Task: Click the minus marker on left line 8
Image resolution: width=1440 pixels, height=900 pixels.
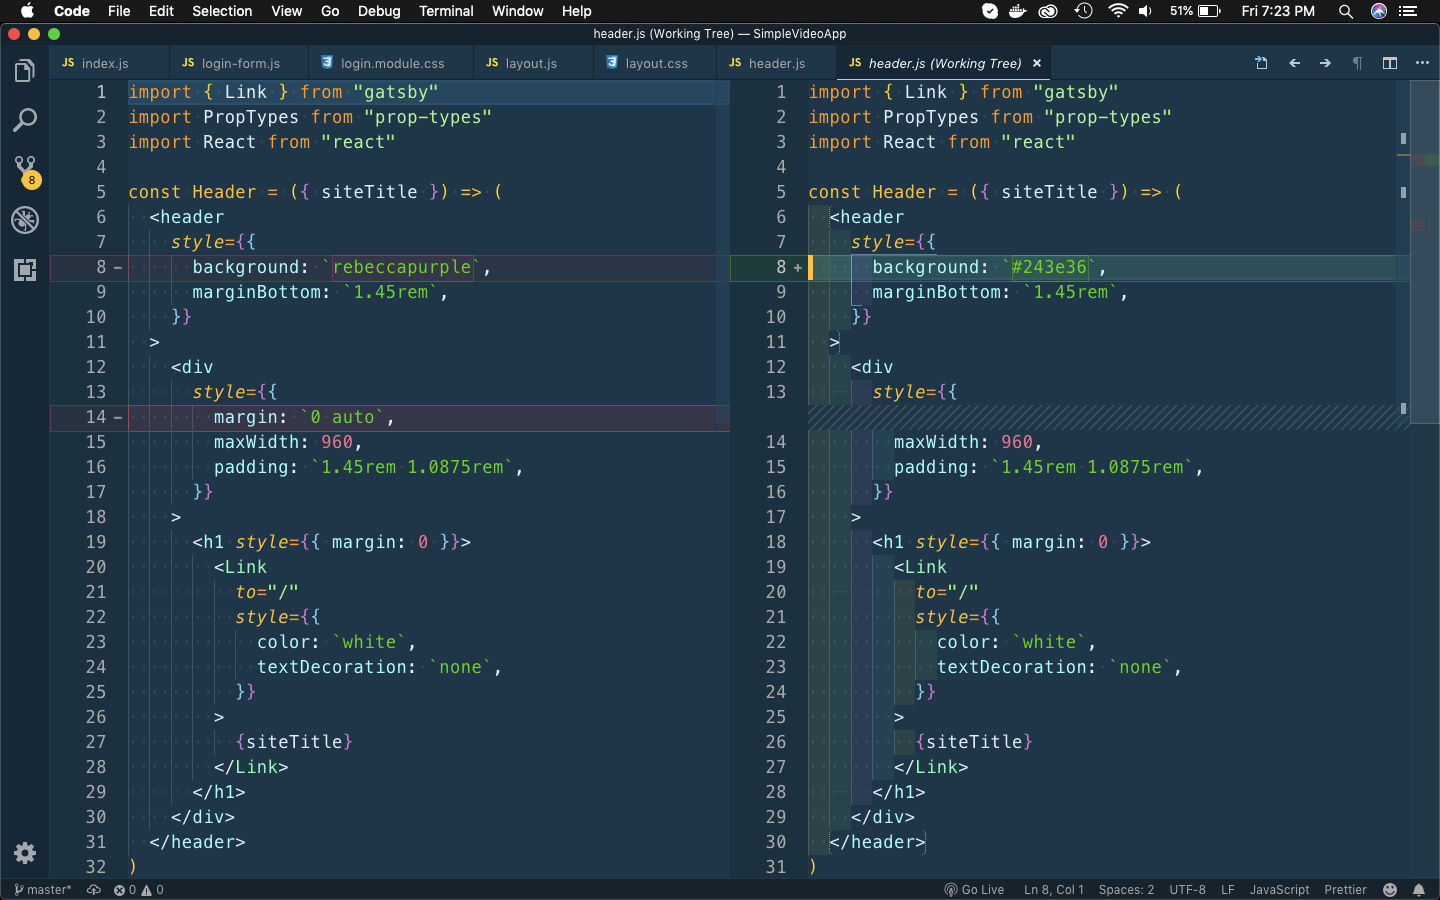Action: click(117, 267)
